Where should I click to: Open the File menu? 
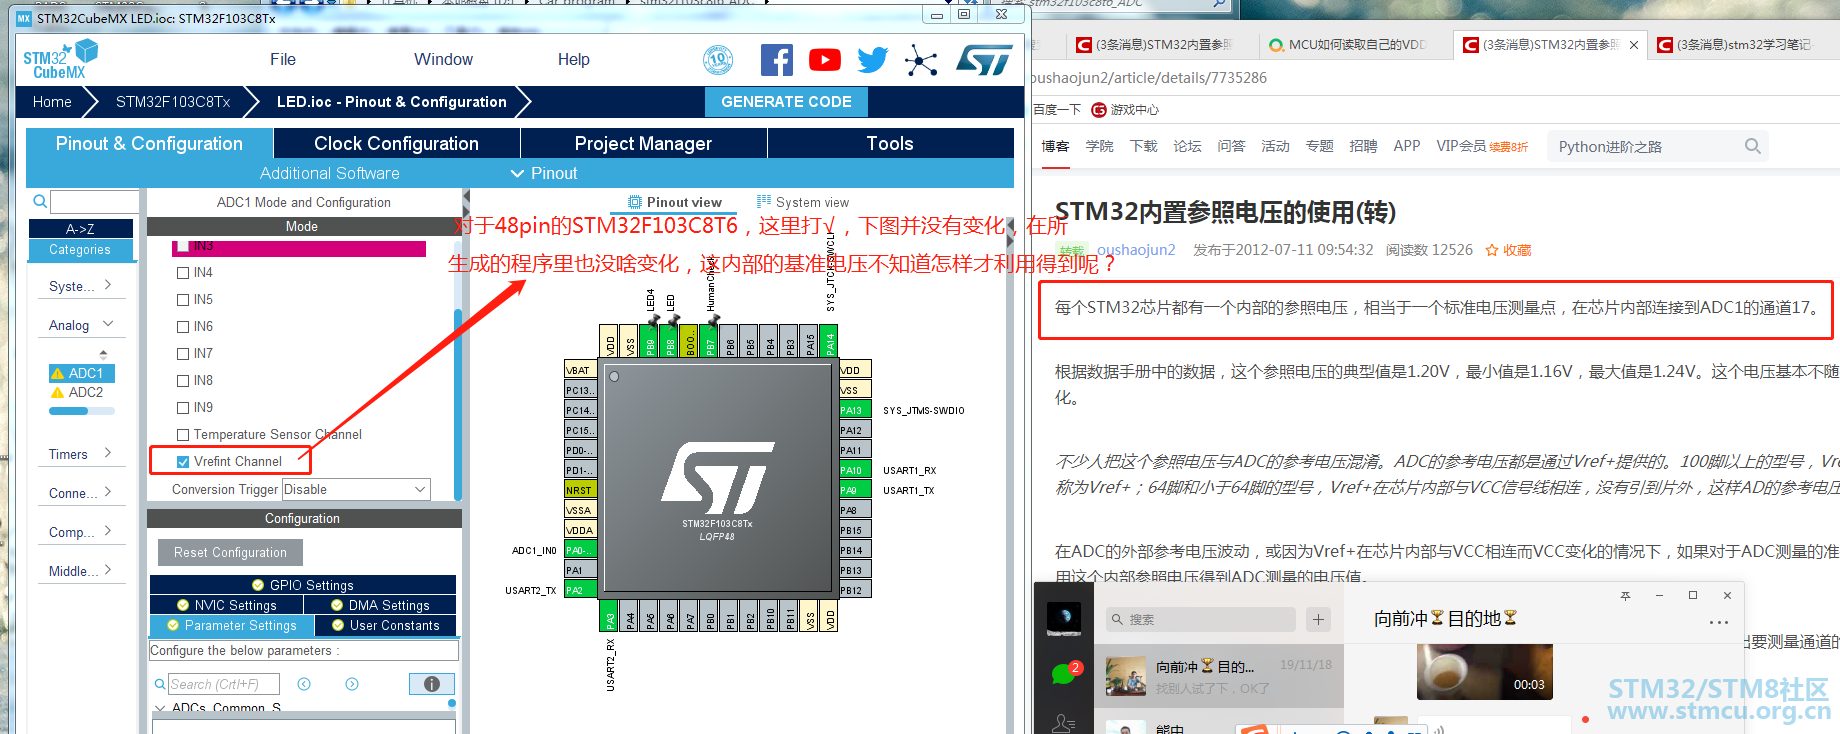coord(283,60)
